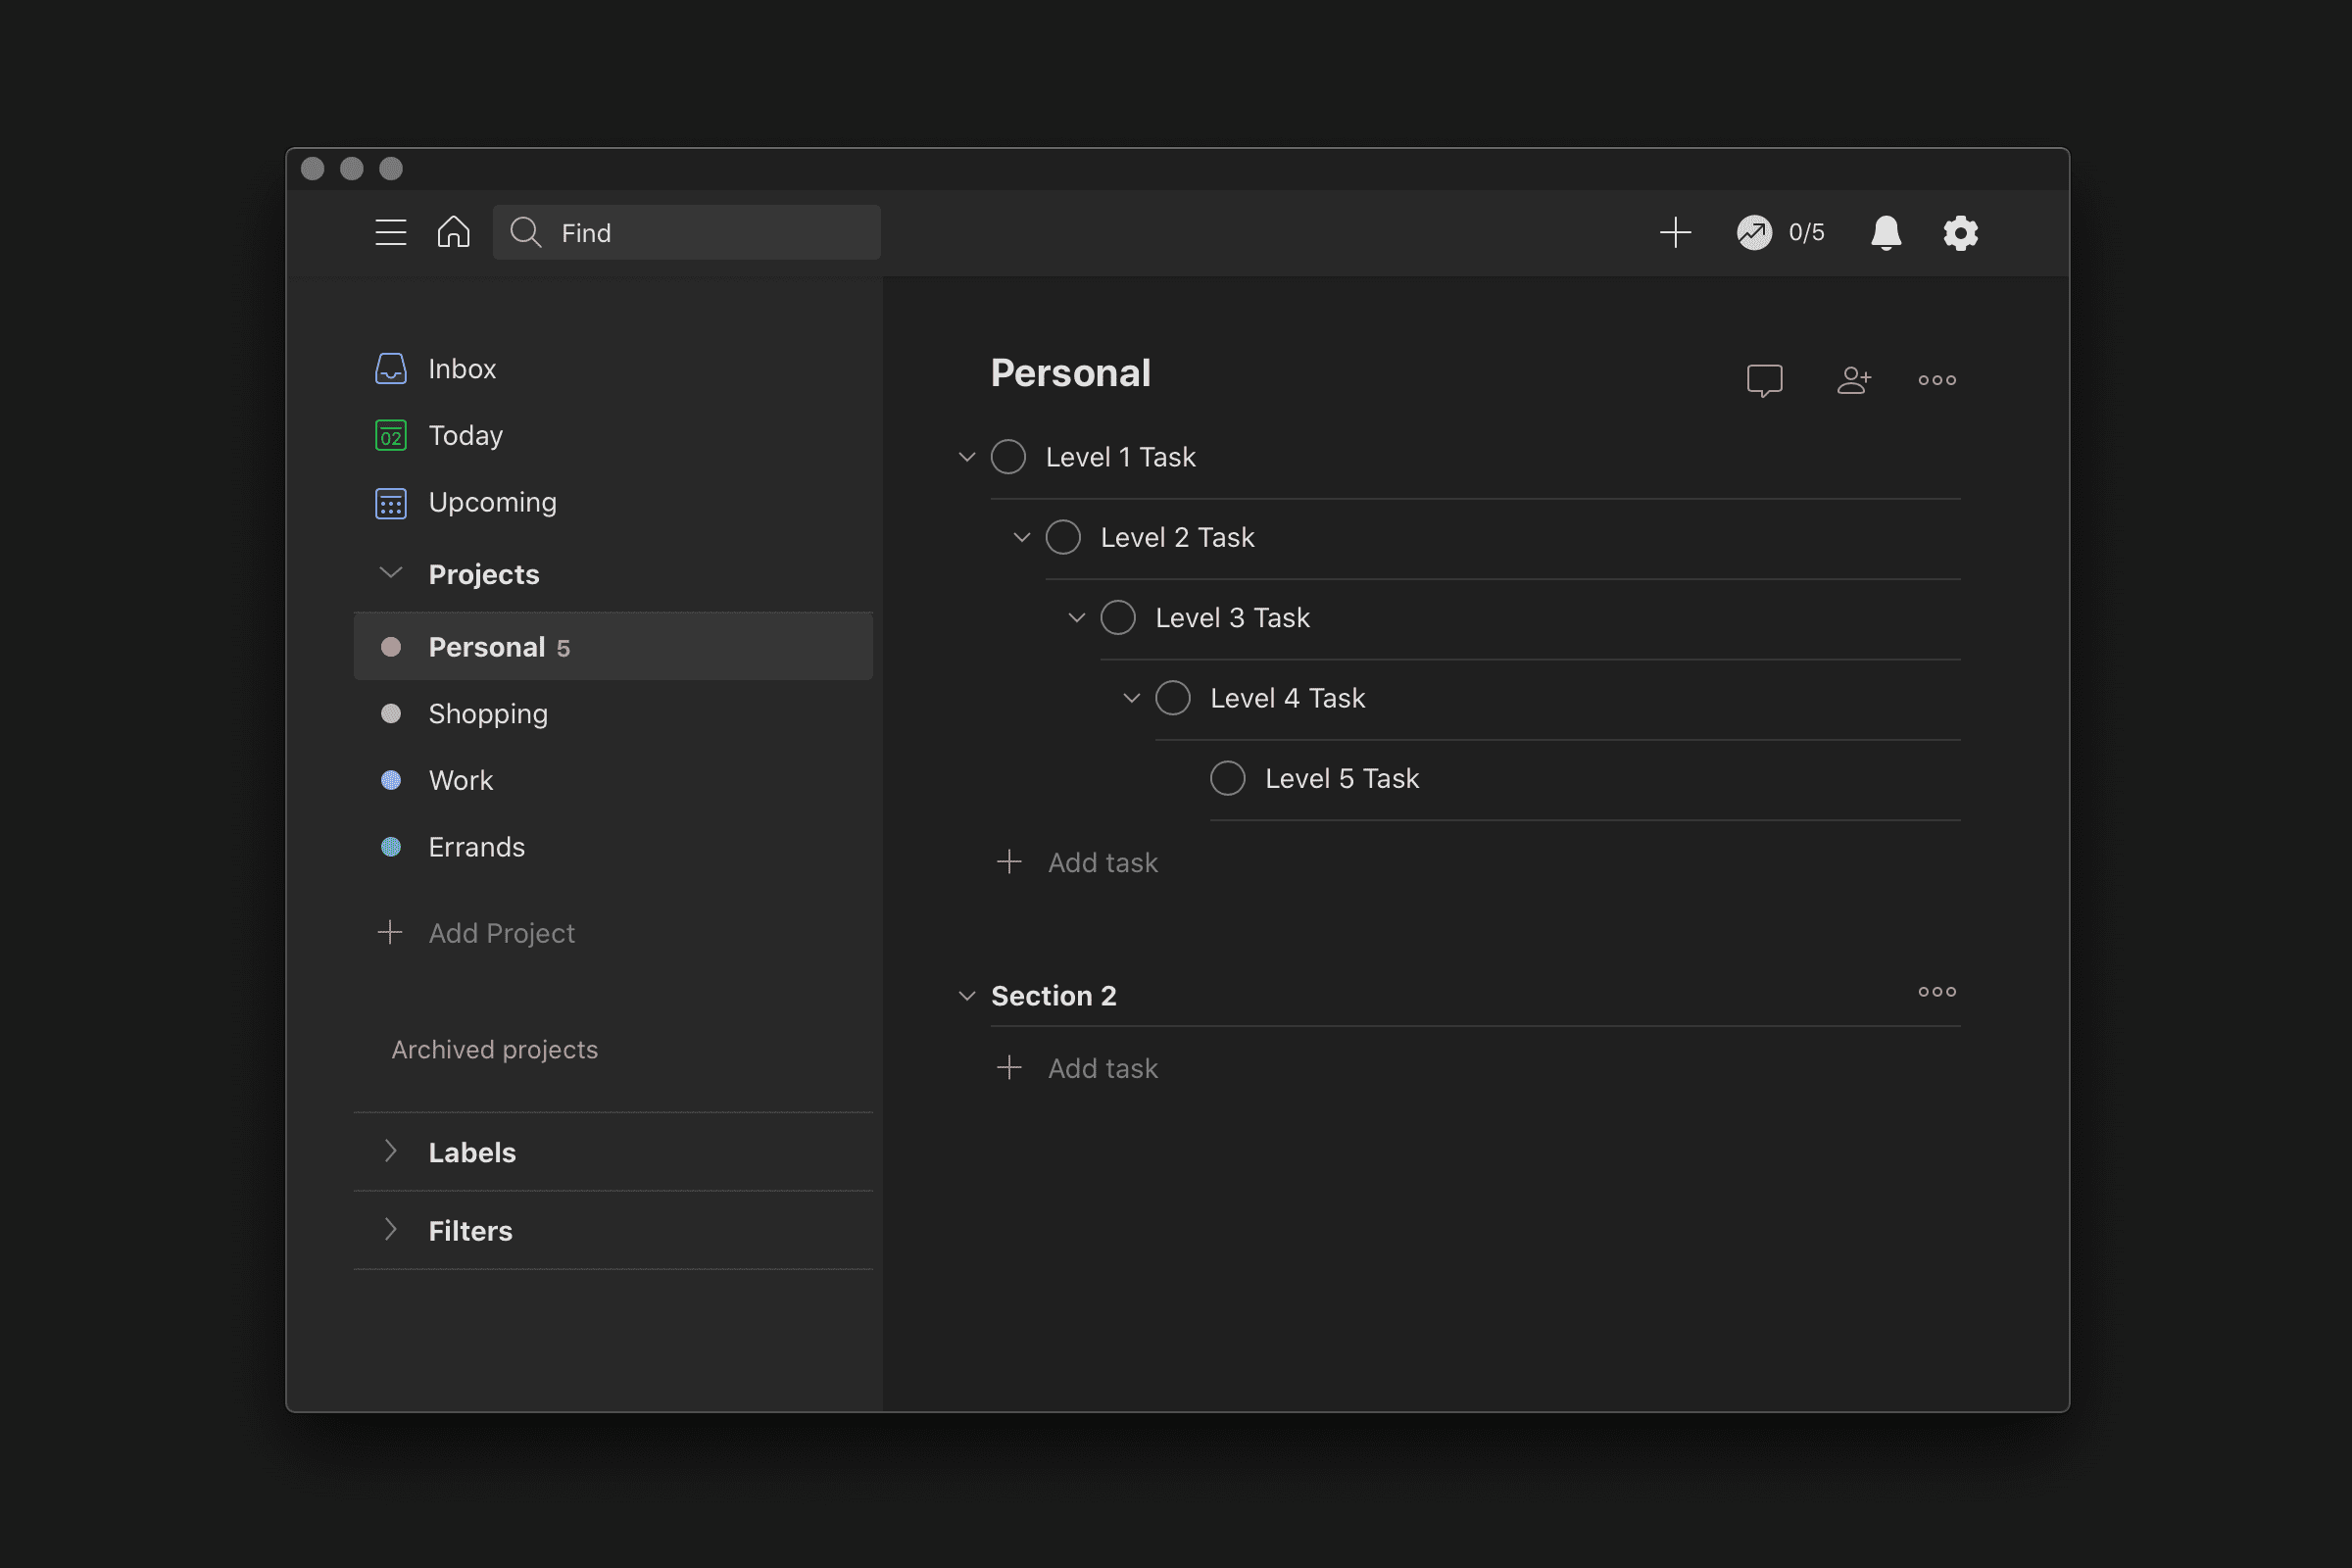The height and width of the screenshot is (1568, 2352).
Task: Collapse Level 3 Task subtasks
Action: (x=1076, y=617)
